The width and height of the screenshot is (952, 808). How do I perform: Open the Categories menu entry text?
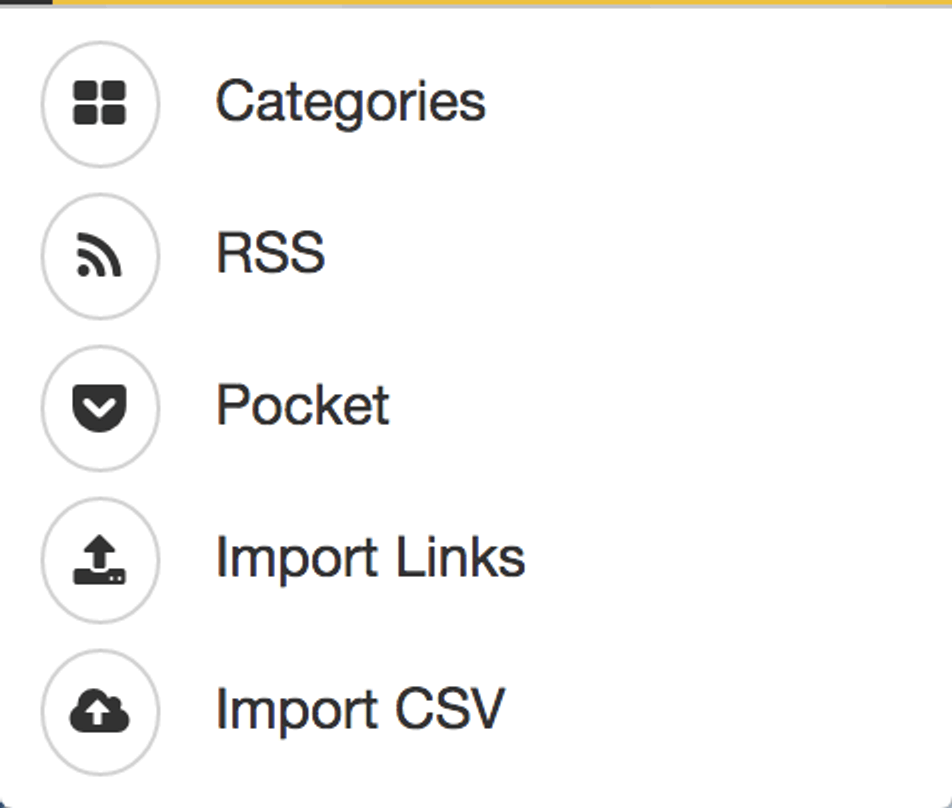(351, 103)
